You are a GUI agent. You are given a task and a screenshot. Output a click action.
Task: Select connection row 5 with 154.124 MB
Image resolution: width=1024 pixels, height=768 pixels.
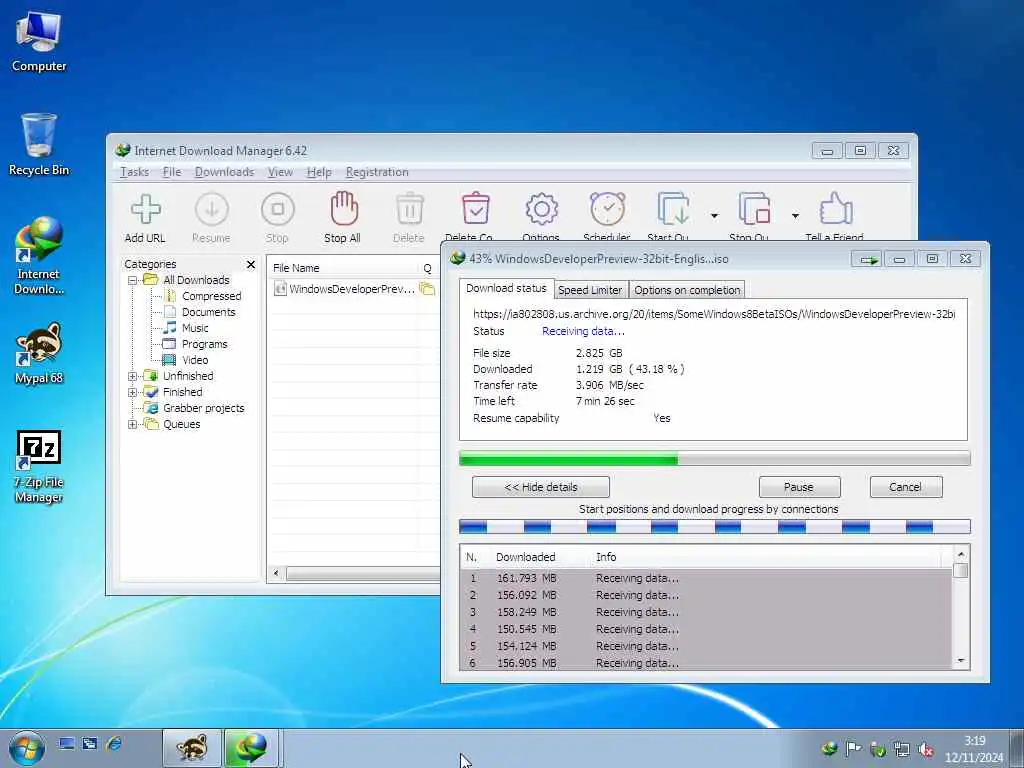706,647
